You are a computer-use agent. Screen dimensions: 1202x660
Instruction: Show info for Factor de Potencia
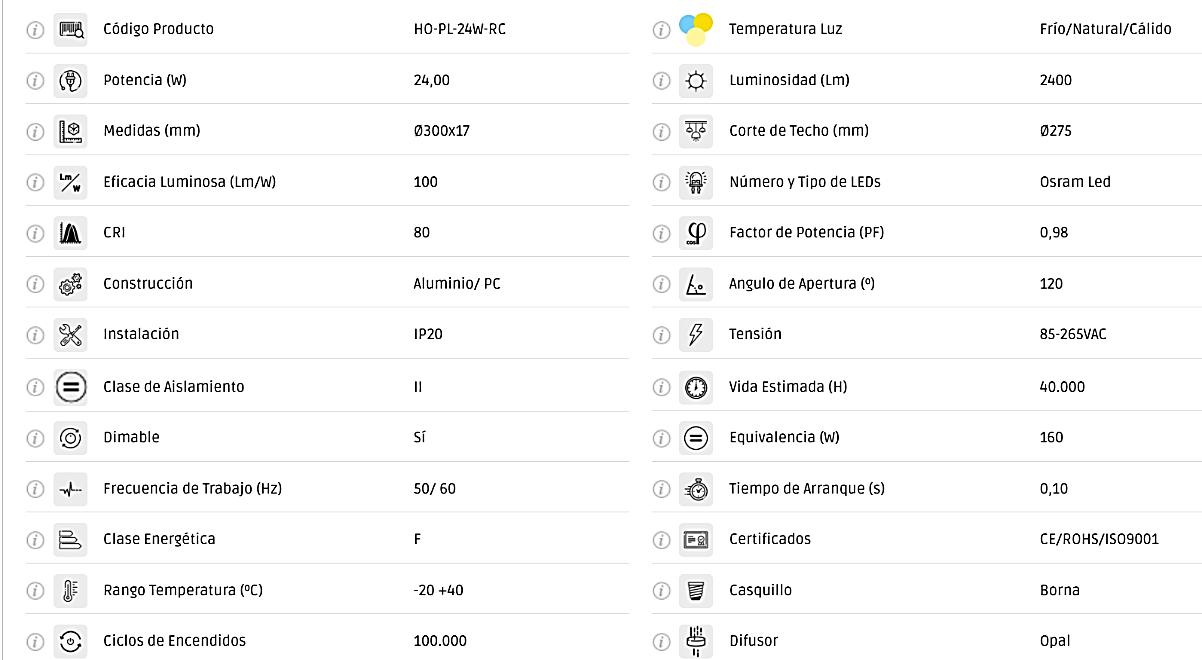tap(661, 233)
